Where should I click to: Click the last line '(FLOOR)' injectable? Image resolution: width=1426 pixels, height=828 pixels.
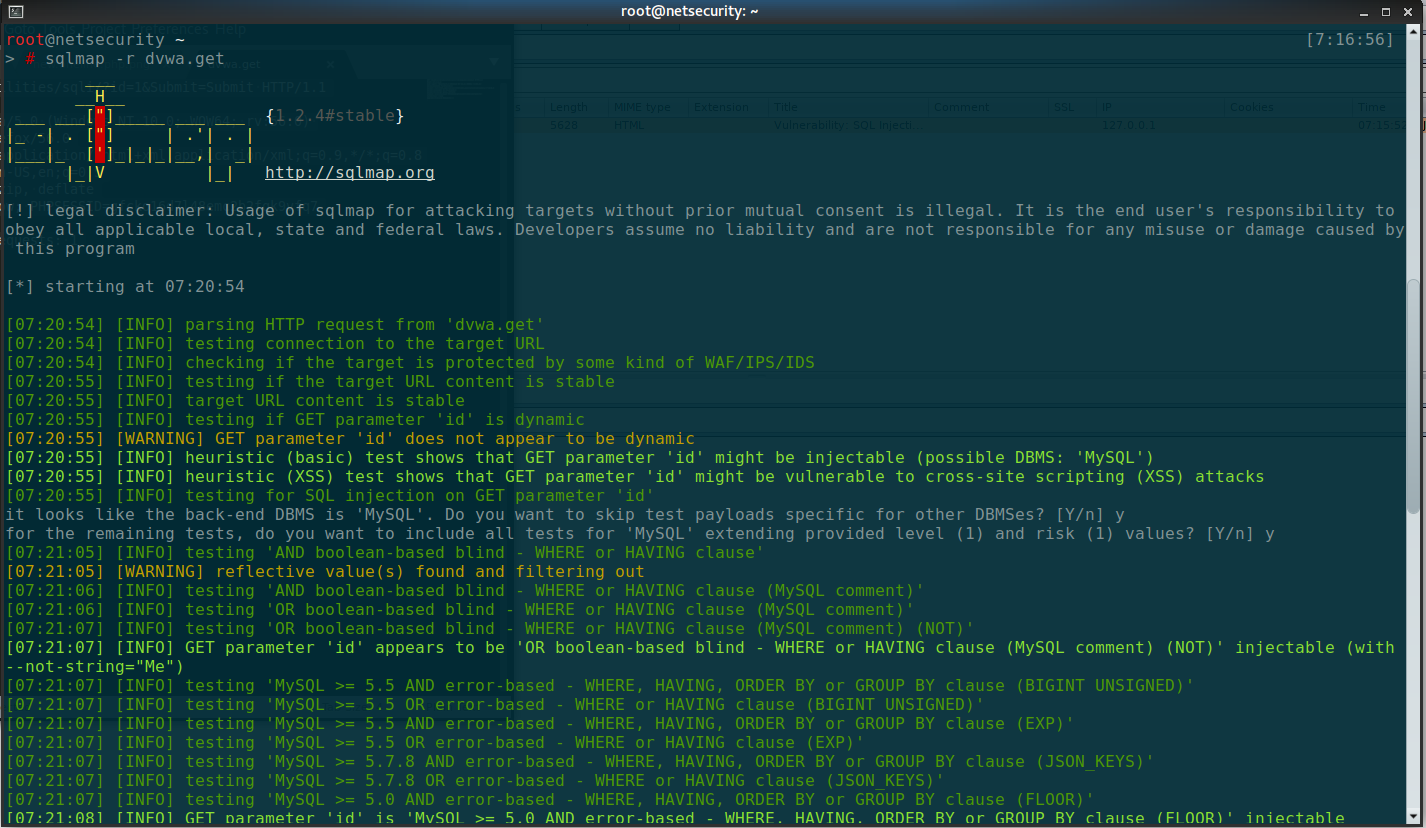point(675,819)
